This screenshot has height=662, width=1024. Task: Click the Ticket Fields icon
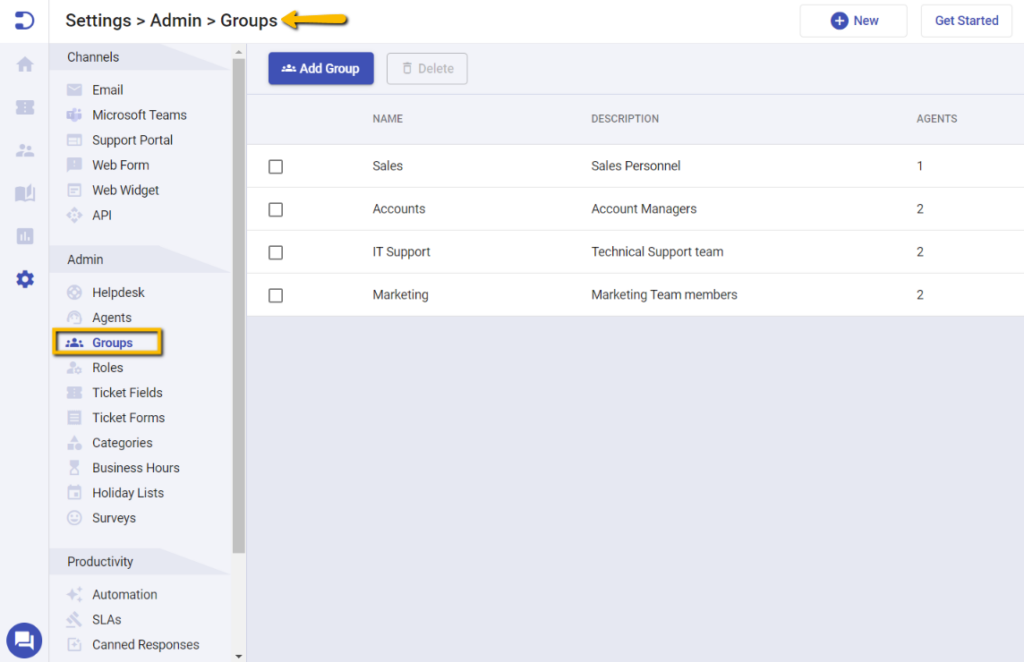point(74,392)
